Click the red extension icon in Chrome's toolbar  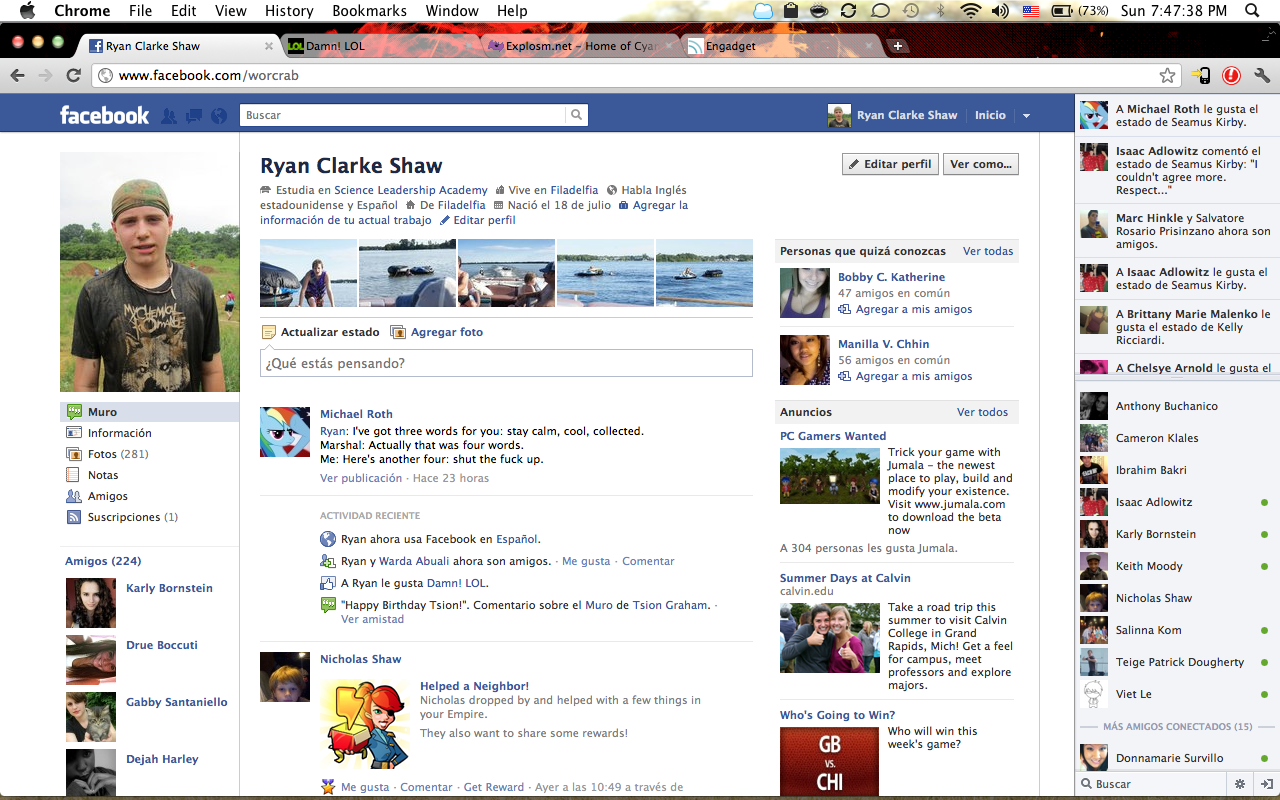[1231, 75]
